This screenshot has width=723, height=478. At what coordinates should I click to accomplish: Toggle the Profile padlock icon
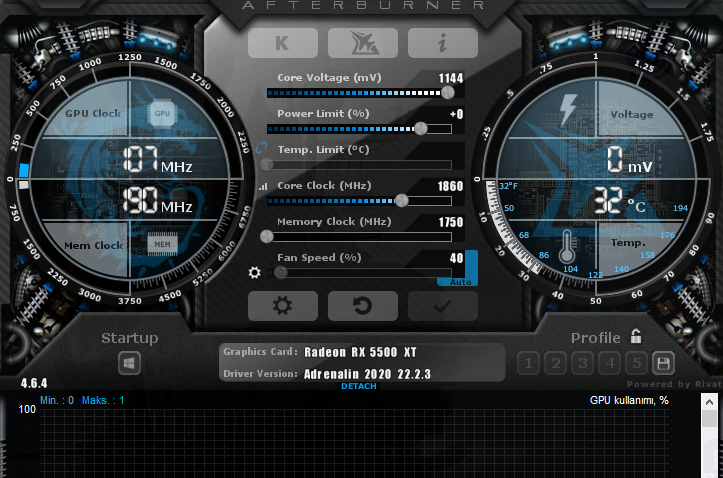pos(636,336)
